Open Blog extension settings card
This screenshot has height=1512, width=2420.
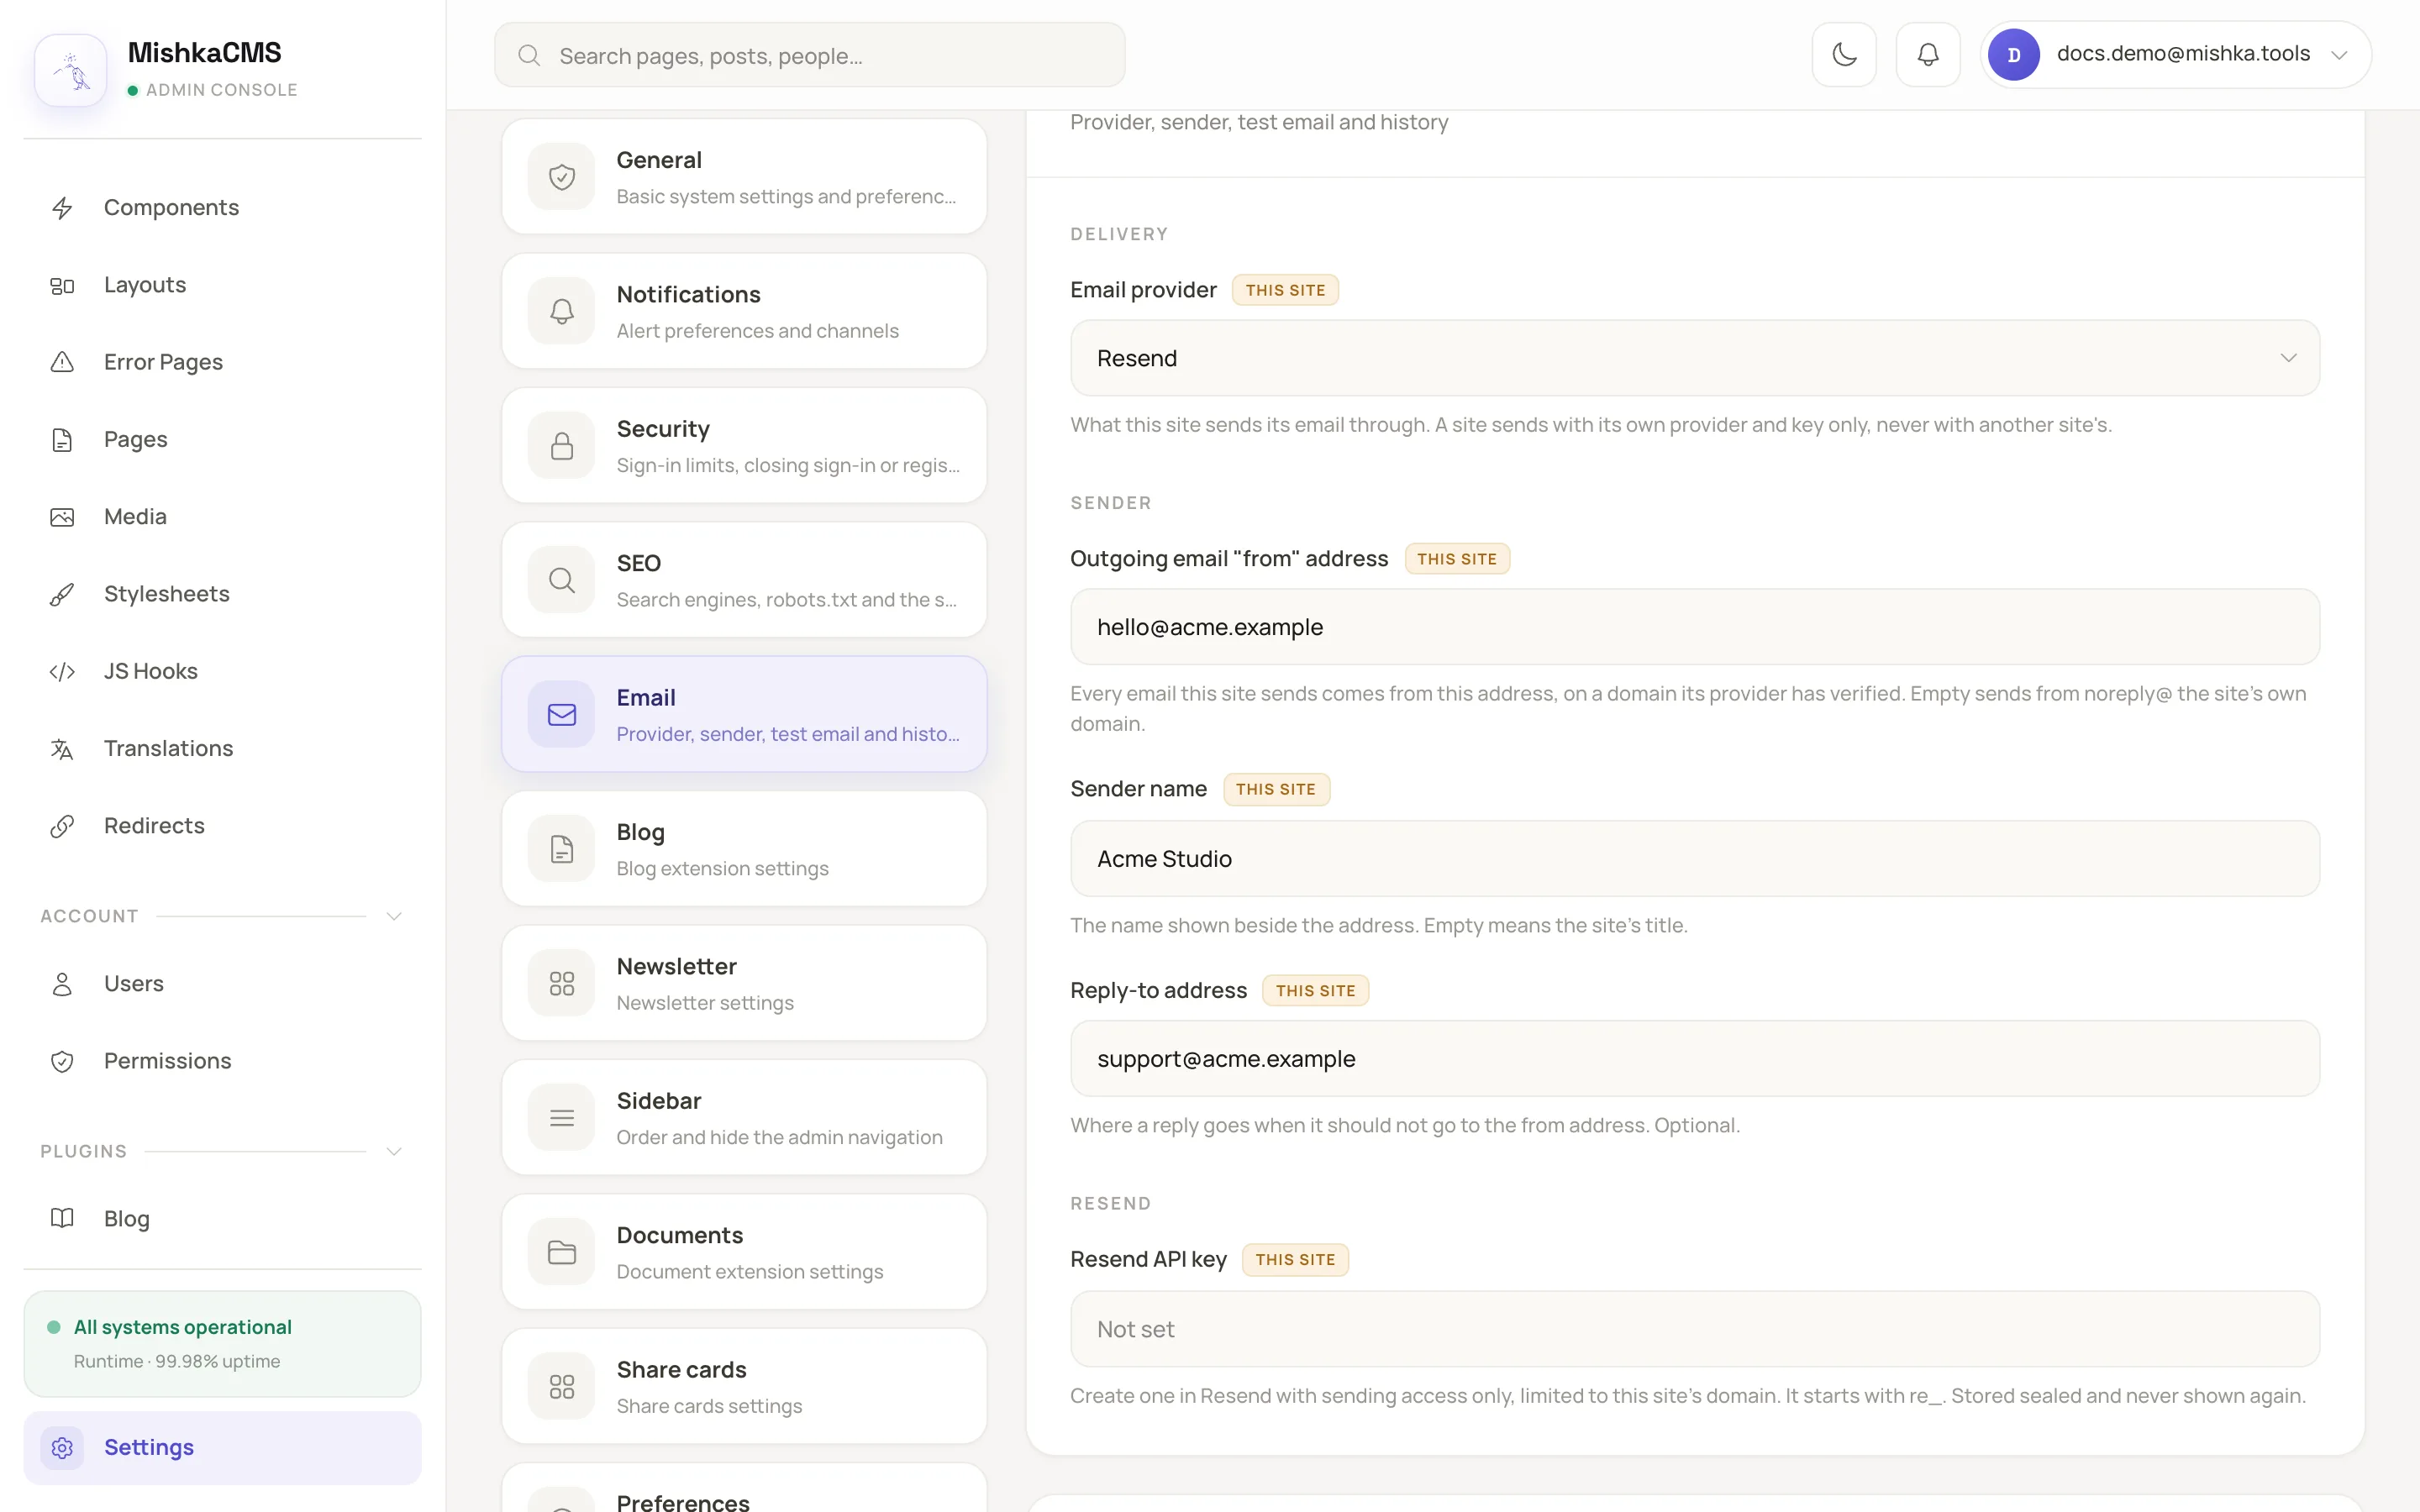click(x=744, y=849)
